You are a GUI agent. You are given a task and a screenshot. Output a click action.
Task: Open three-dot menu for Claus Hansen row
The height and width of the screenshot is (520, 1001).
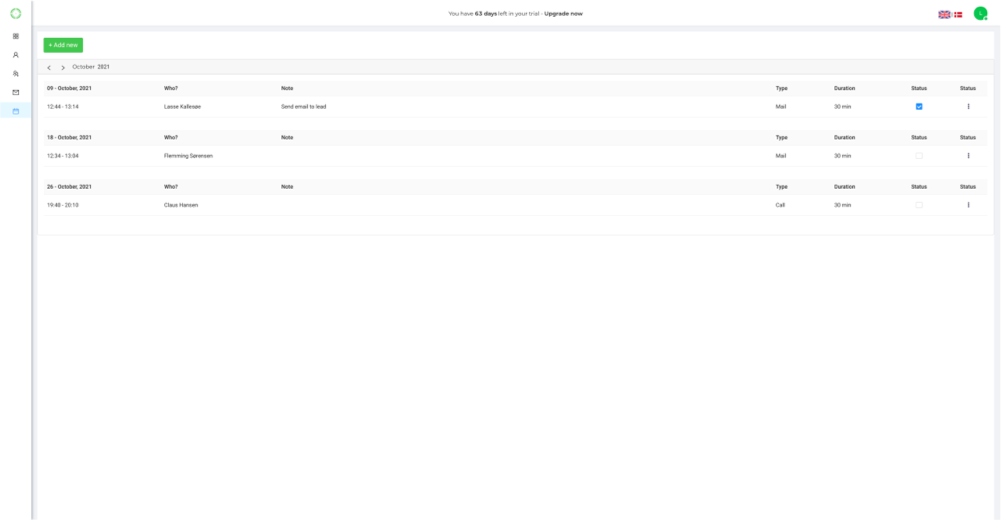tap(968, 205)
